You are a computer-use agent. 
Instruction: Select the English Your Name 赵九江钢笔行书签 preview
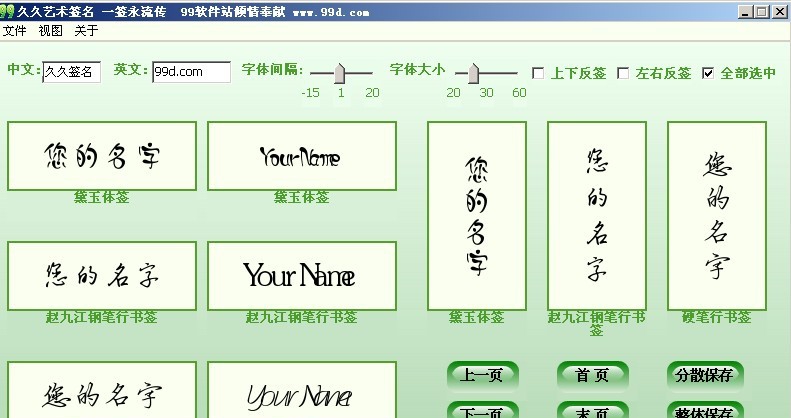pos(302,276)
